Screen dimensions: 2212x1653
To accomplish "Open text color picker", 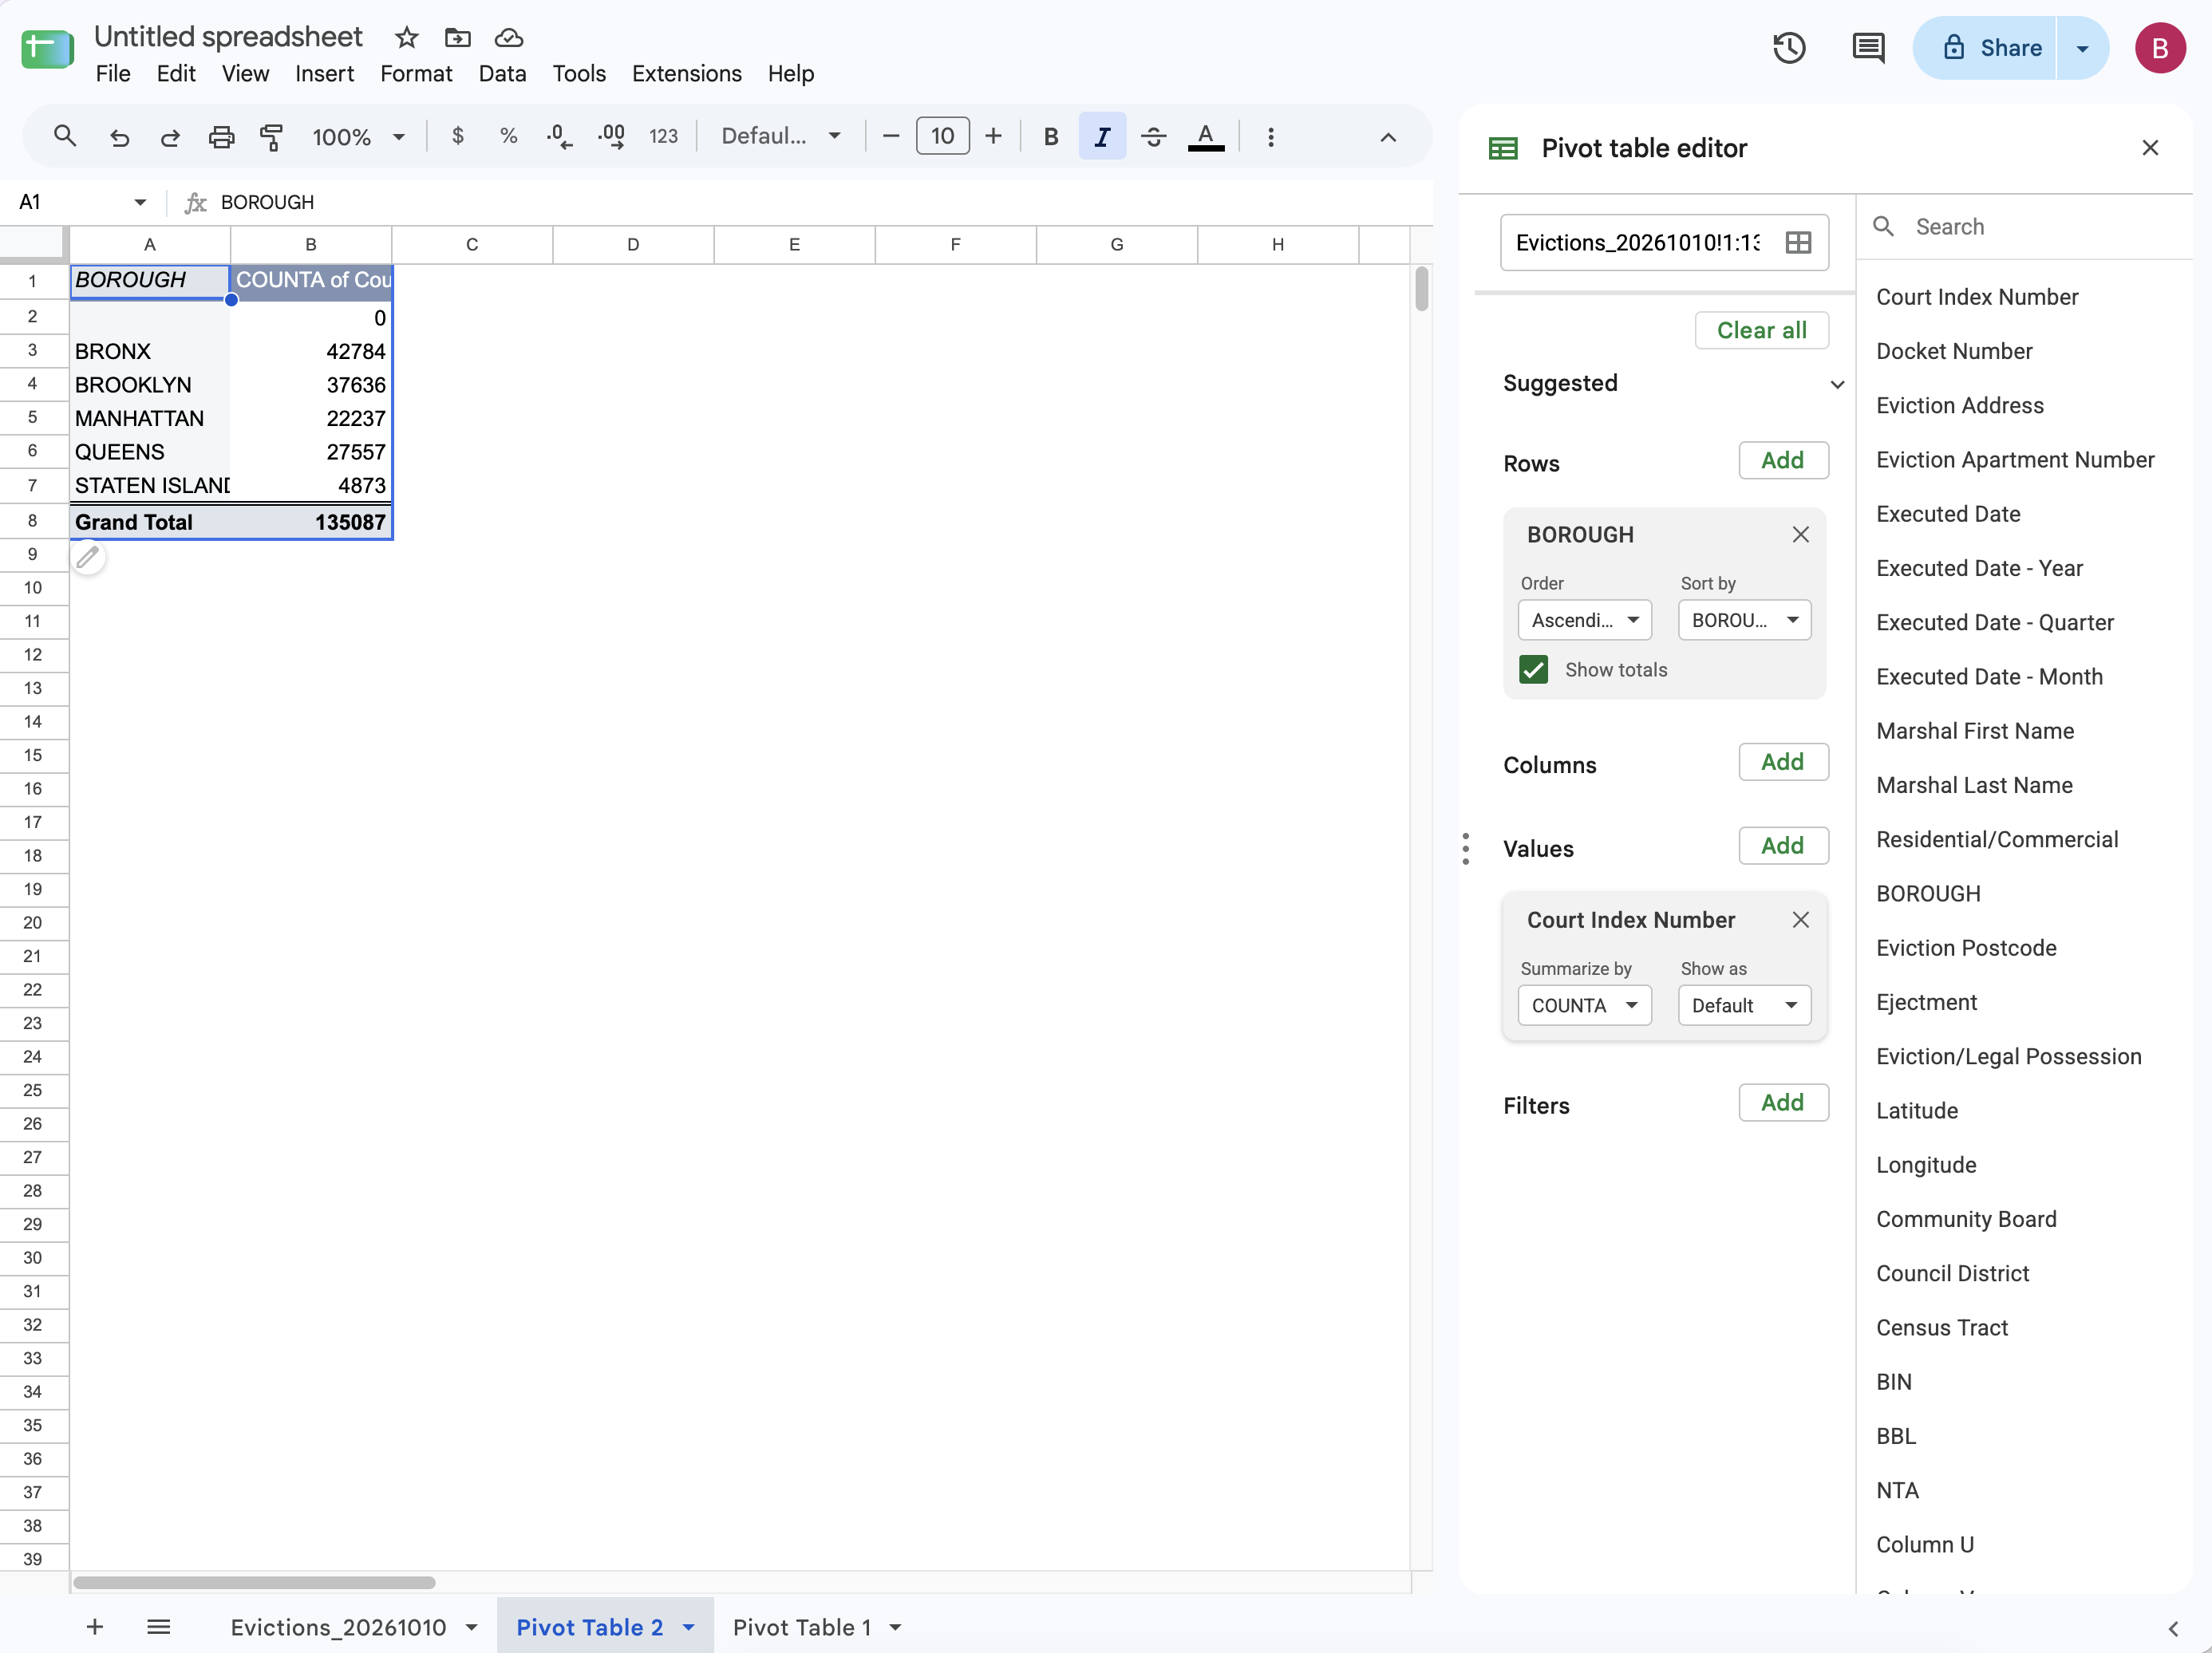I will point(1205,136).
